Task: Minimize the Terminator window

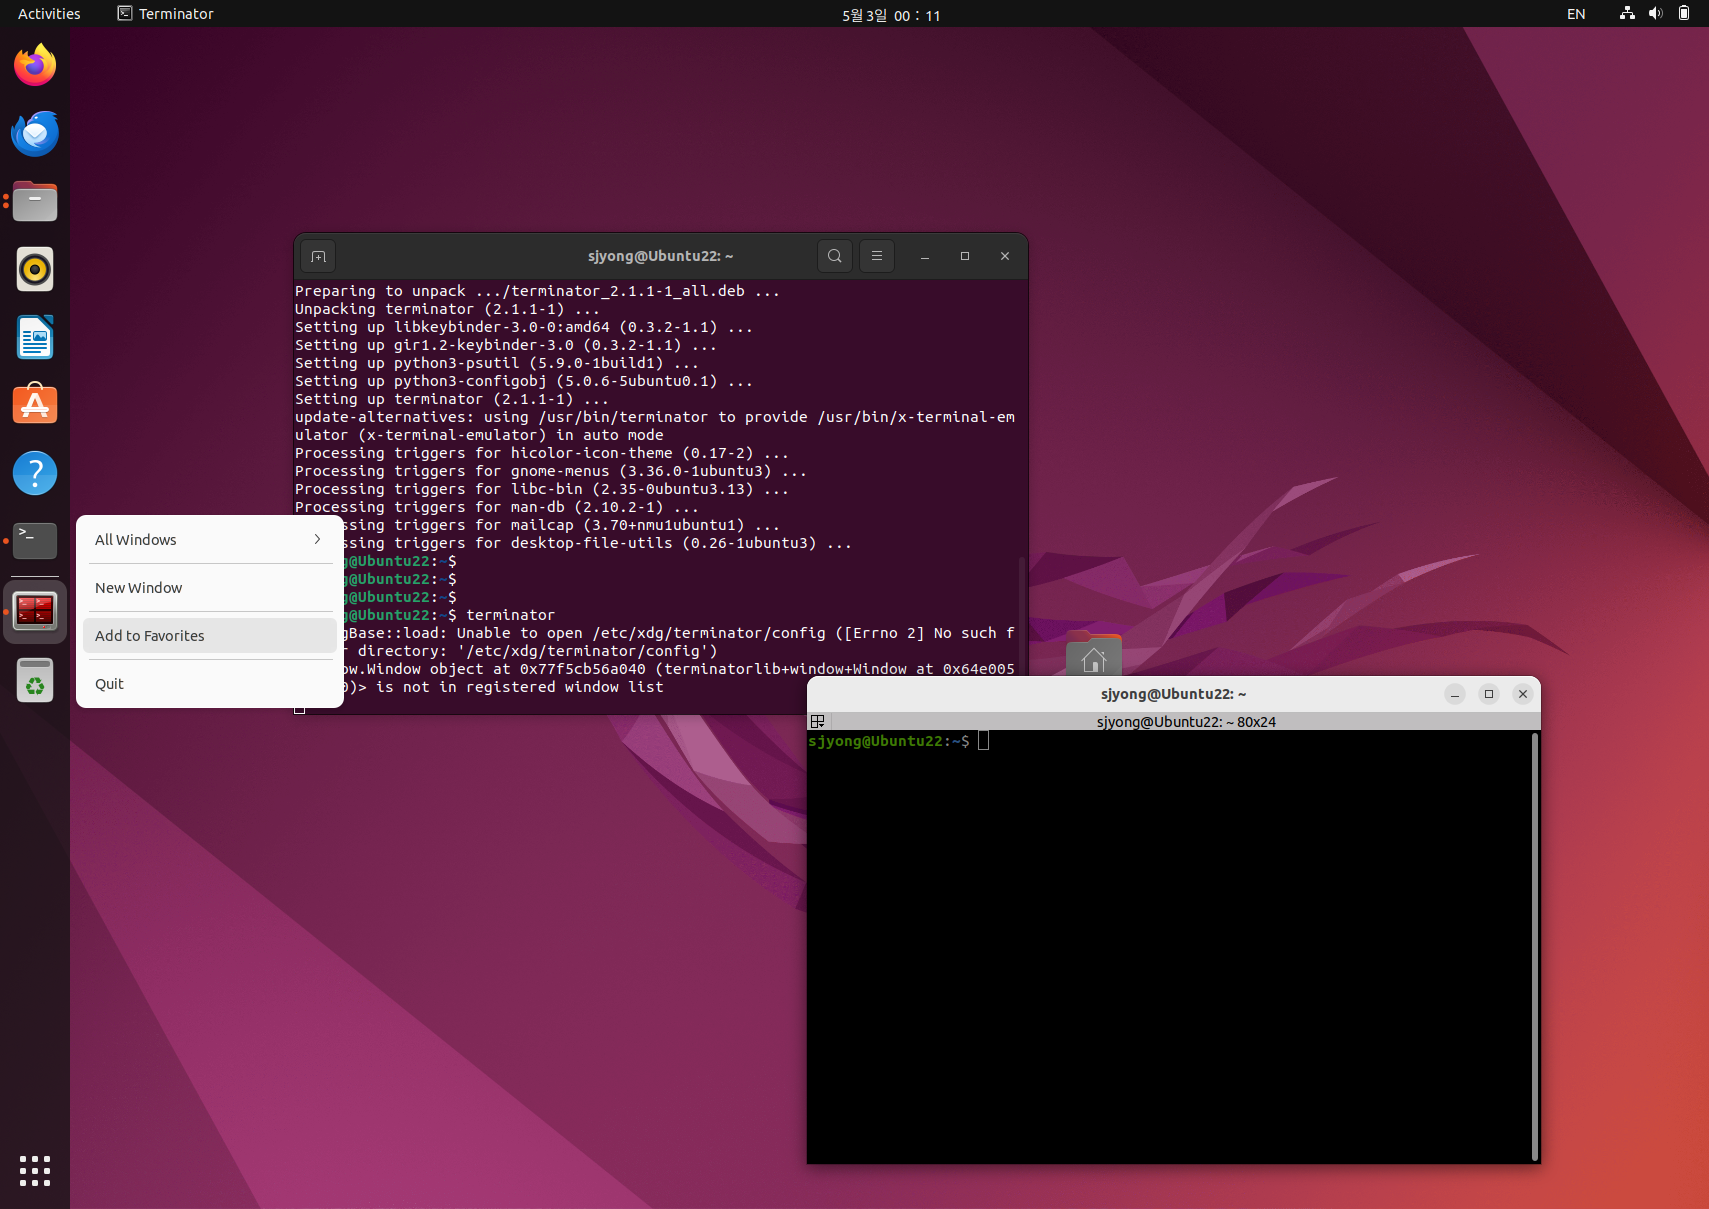Action: (x=1455, y=694)
